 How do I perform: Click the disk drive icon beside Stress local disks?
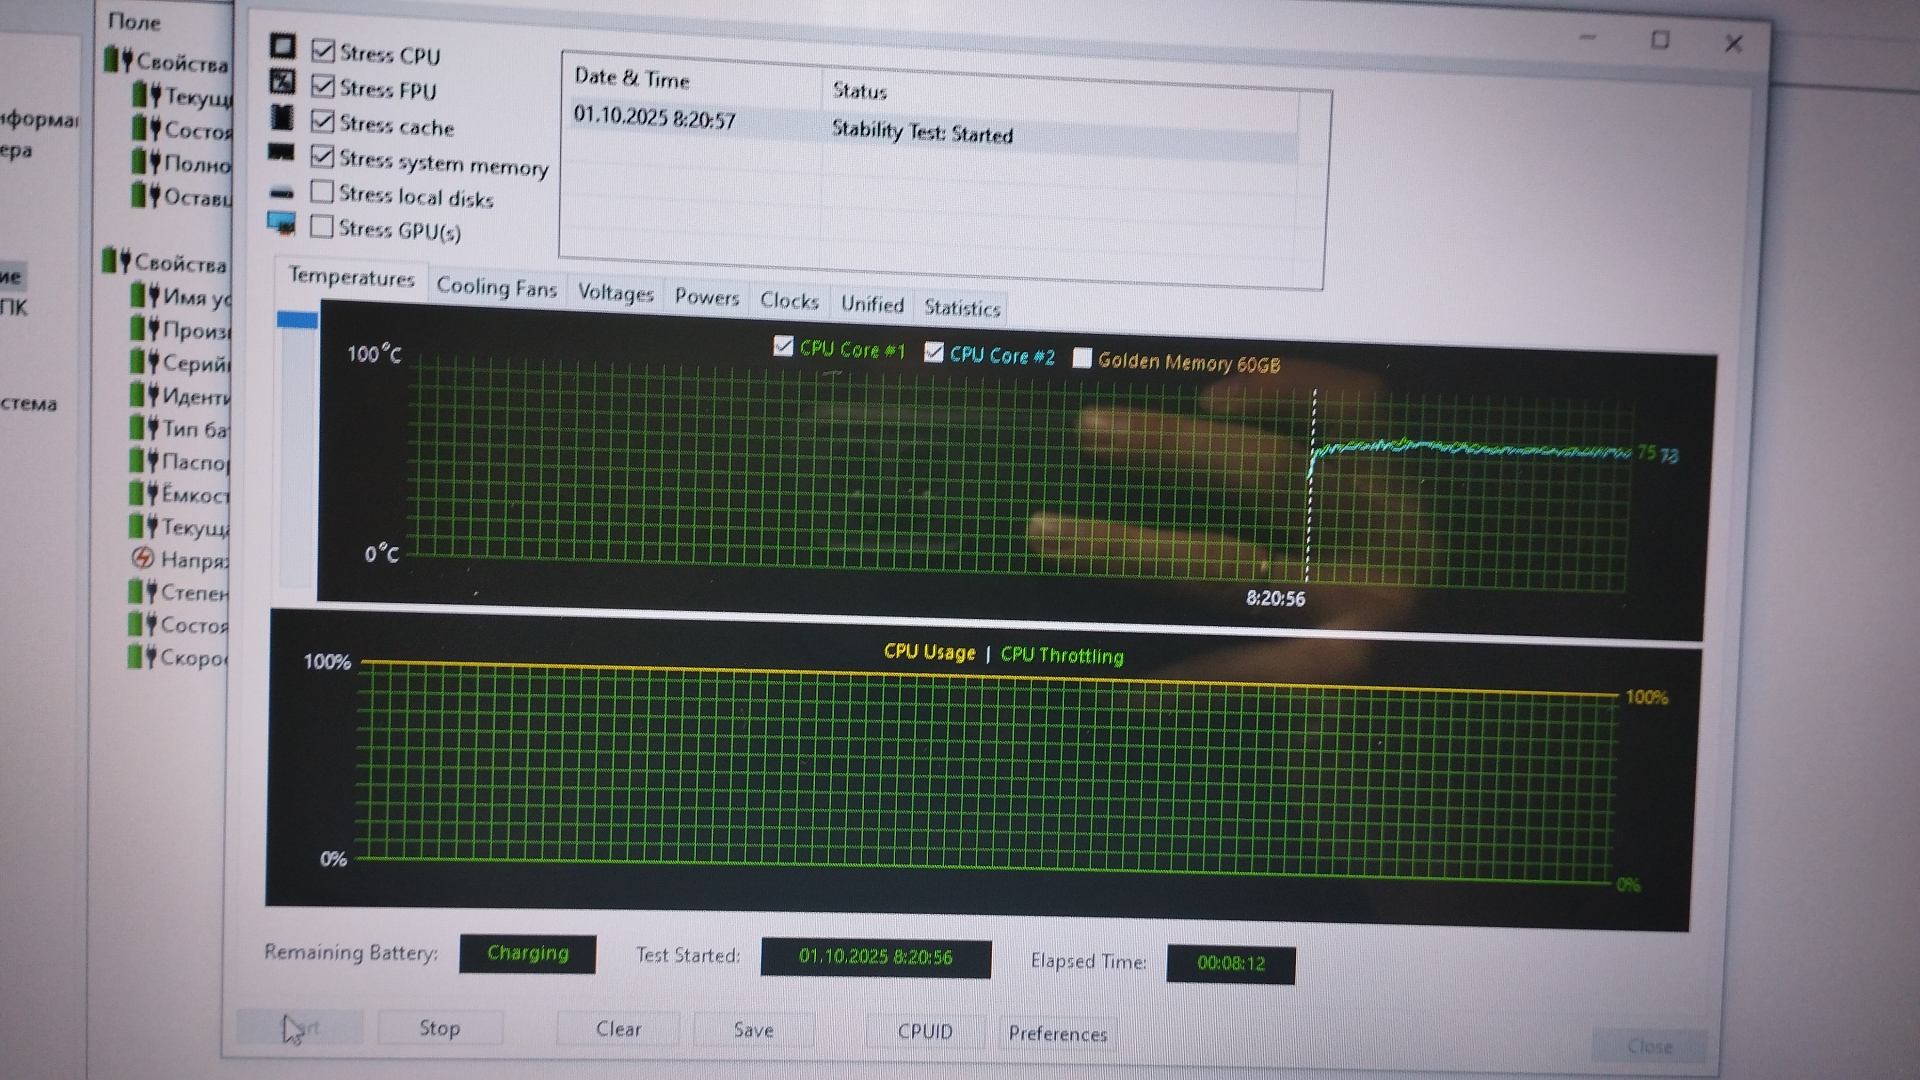click(x=282, y=192)
